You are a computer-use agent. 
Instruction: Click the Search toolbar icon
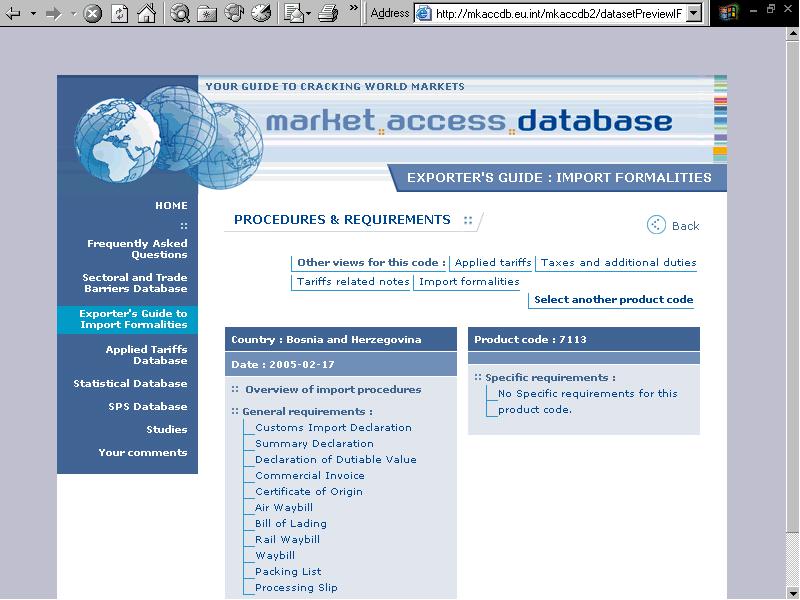click(180, 13)
